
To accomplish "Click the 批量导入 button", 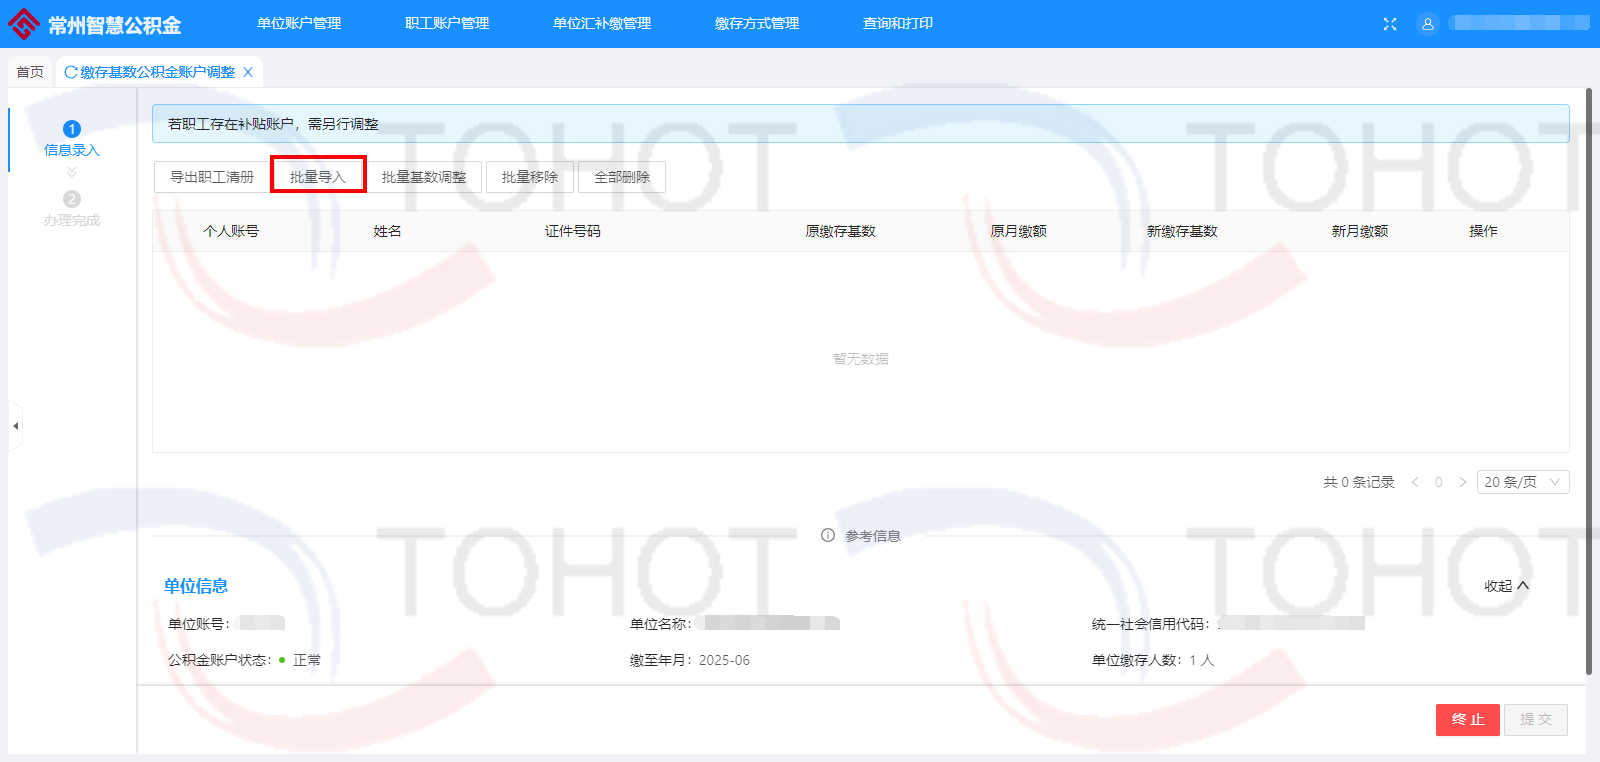I will coord(318,177).
